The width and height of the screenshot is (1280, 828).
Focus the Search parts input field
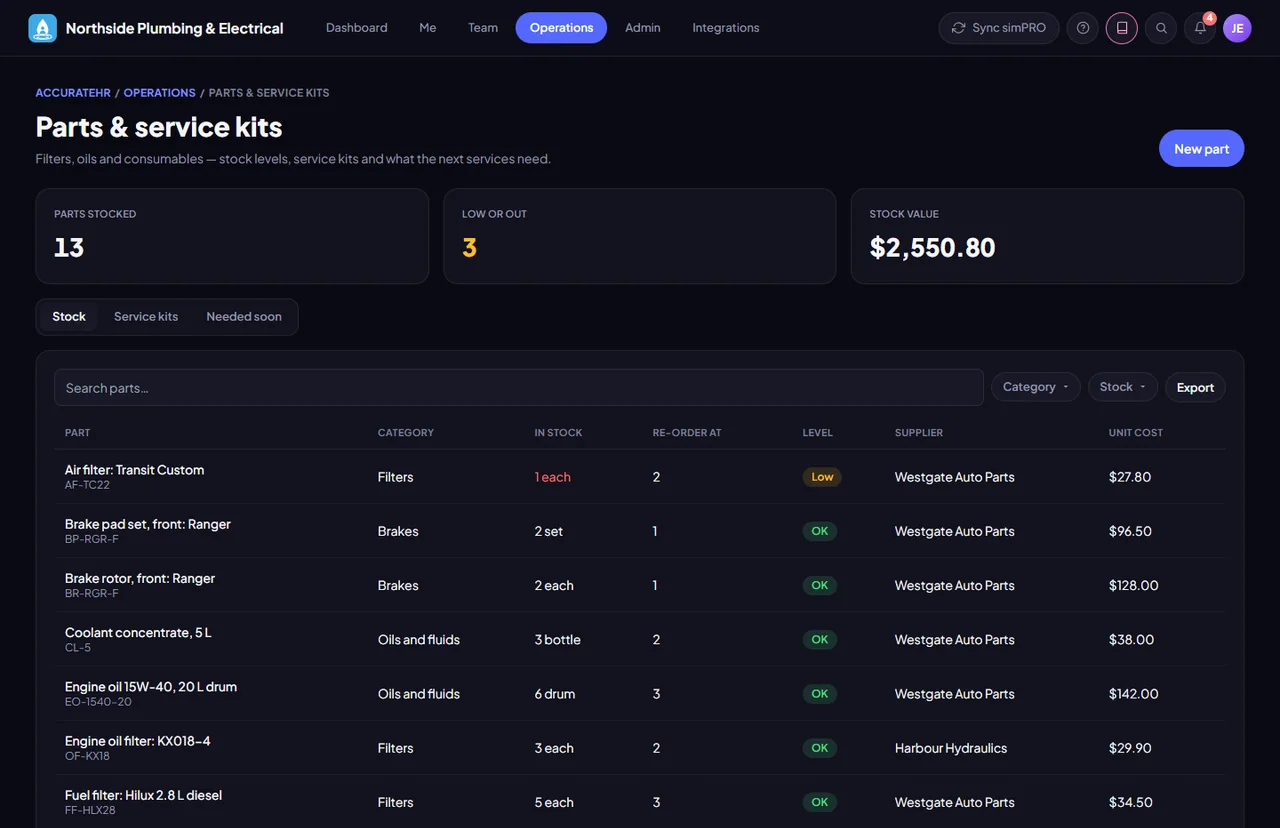click(x=519, y=388)
